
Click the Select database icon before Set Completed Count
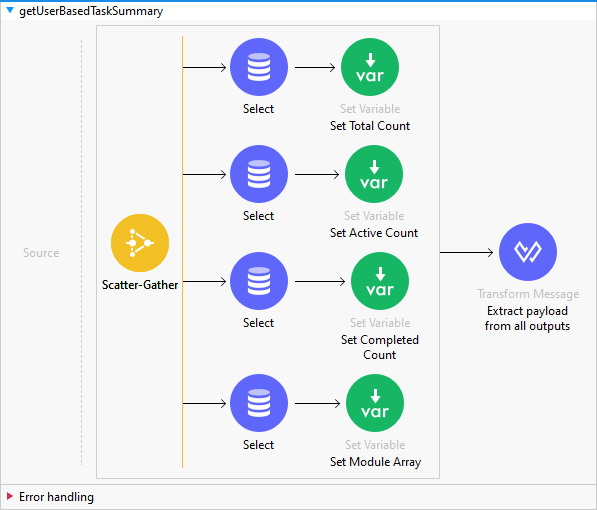tap(259, 281)
